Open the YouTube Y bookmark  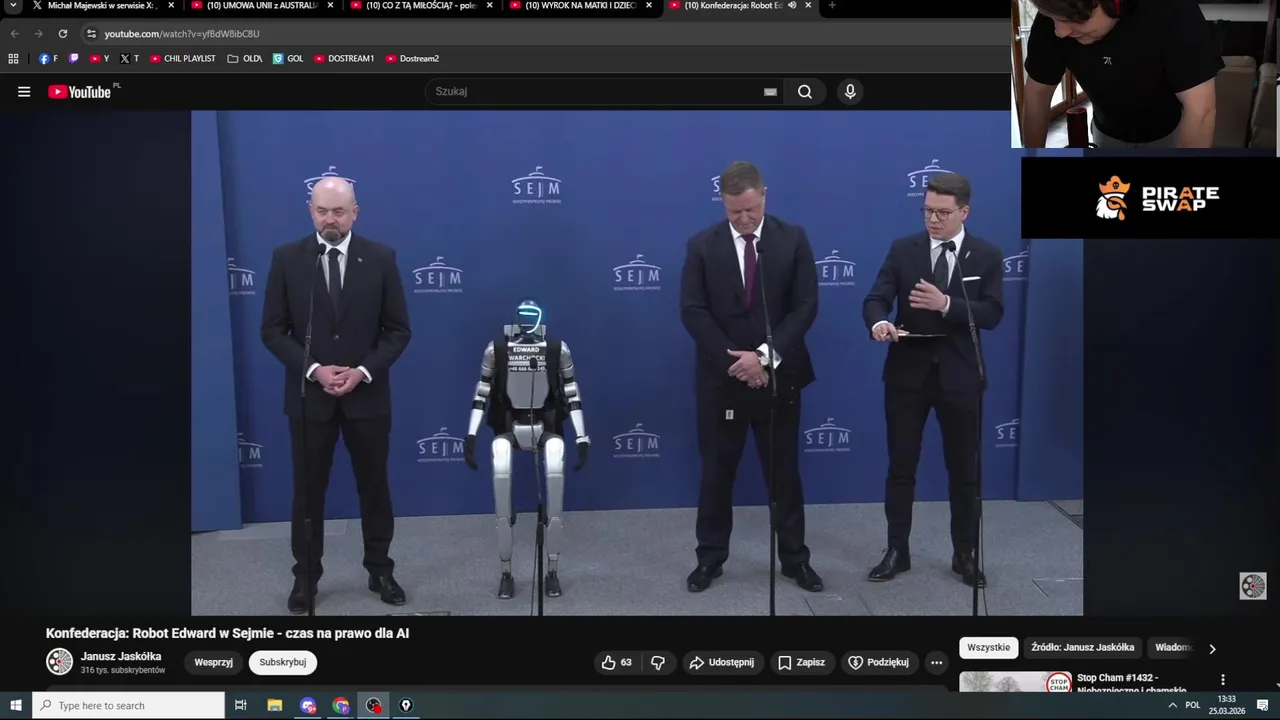pos(99,59)
